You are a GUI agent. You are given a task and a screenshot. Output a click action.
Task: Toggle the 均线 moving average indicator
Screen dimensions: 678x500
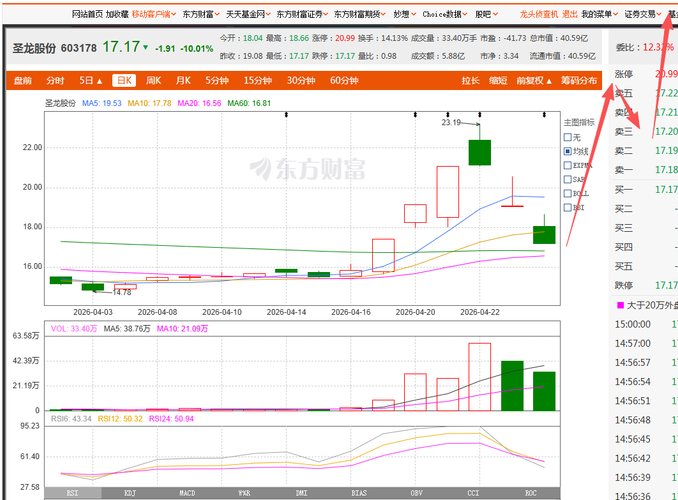click(x=576, y=151)
